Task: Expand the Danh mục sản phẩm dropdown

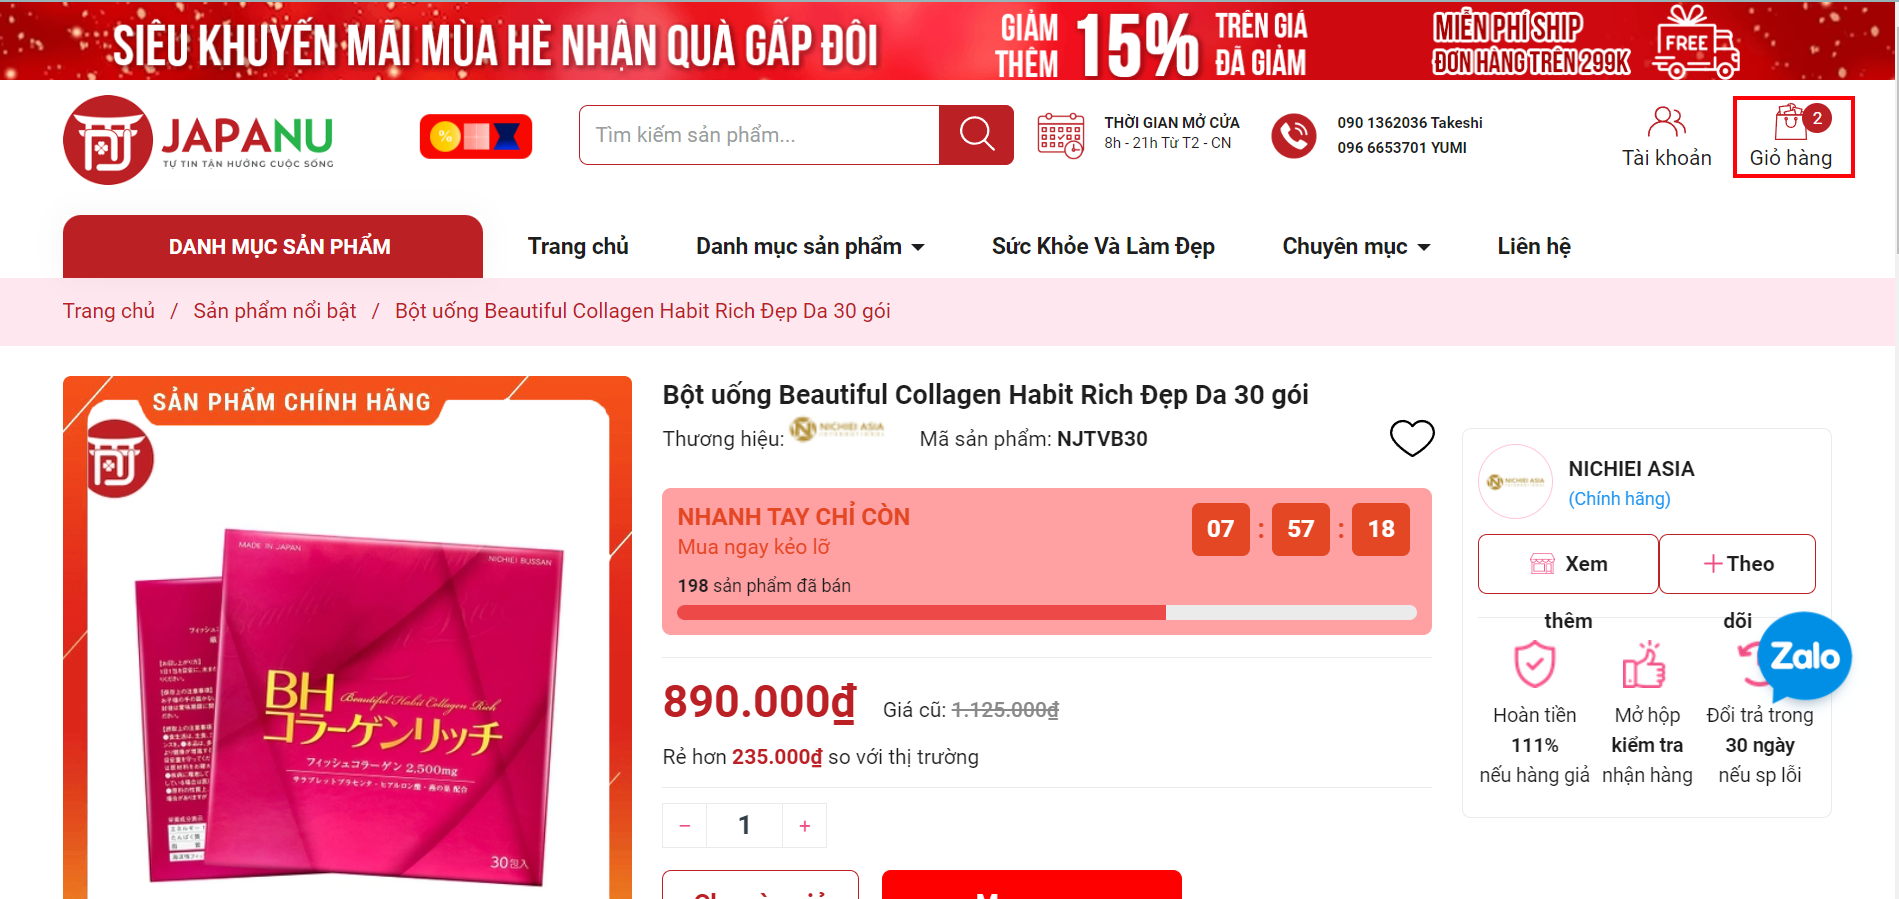Action: pyautogui.click(x=810, y=246)
